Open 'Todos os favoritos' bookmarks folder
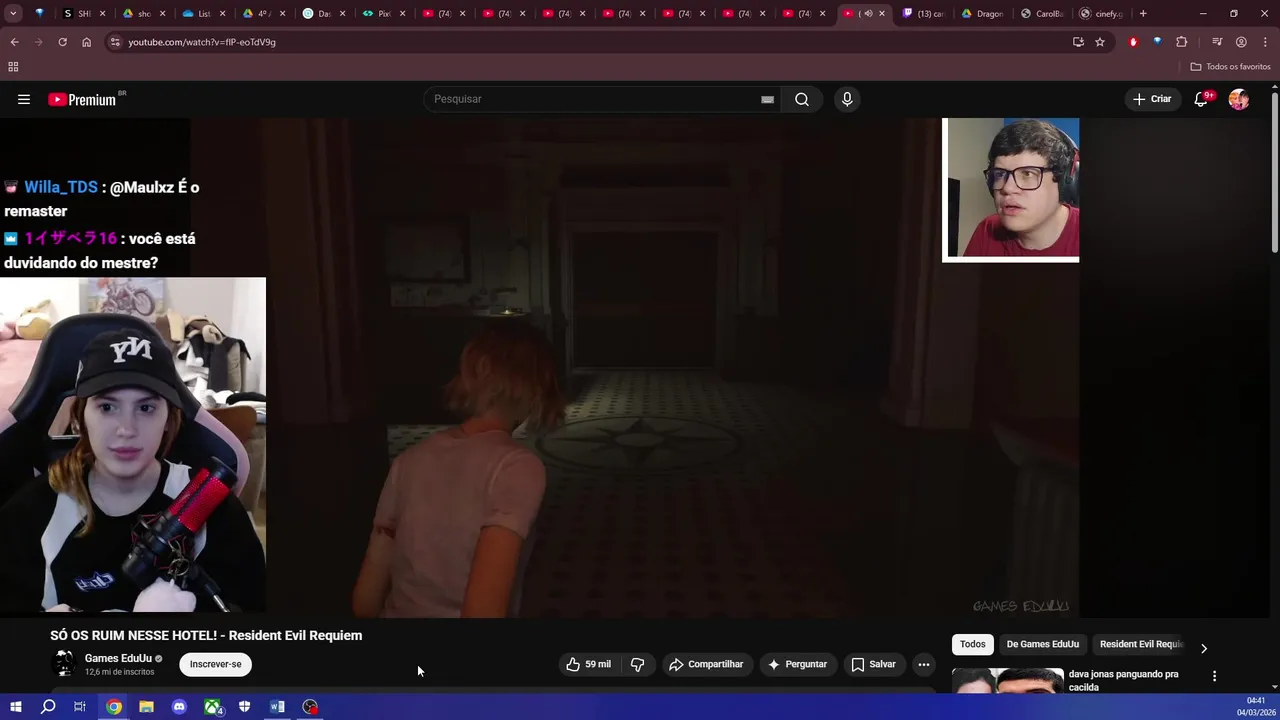The height and width of the screenshot is (720, 1280). tap(1230, 67)
